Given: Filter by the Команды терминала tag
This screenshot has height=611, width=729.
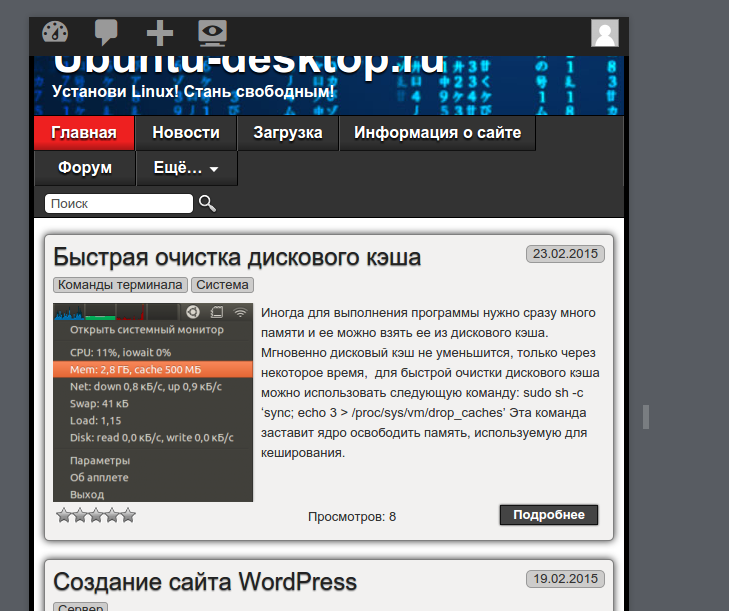Looking at the screenshot, I should coord(120,285).
